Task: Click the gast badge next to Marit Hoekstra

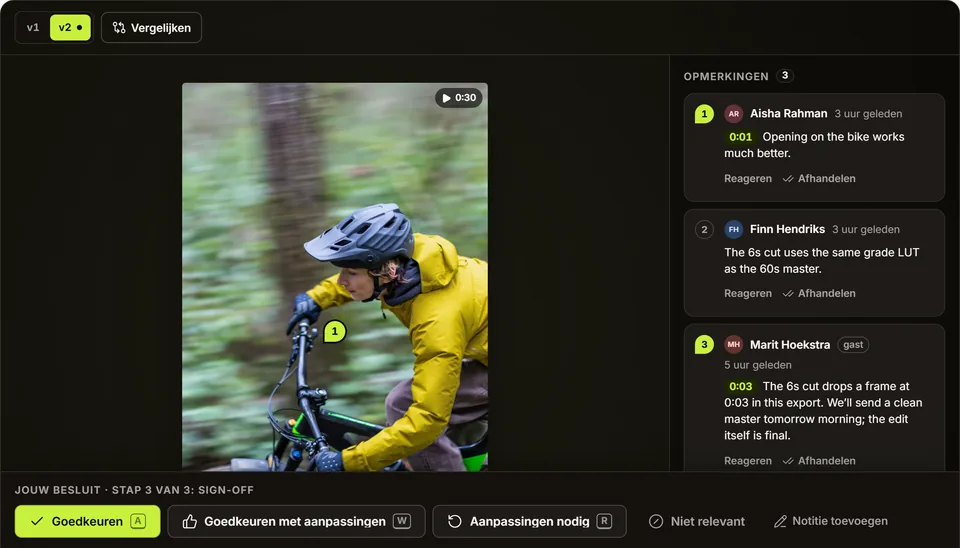Action: (853, 345)
